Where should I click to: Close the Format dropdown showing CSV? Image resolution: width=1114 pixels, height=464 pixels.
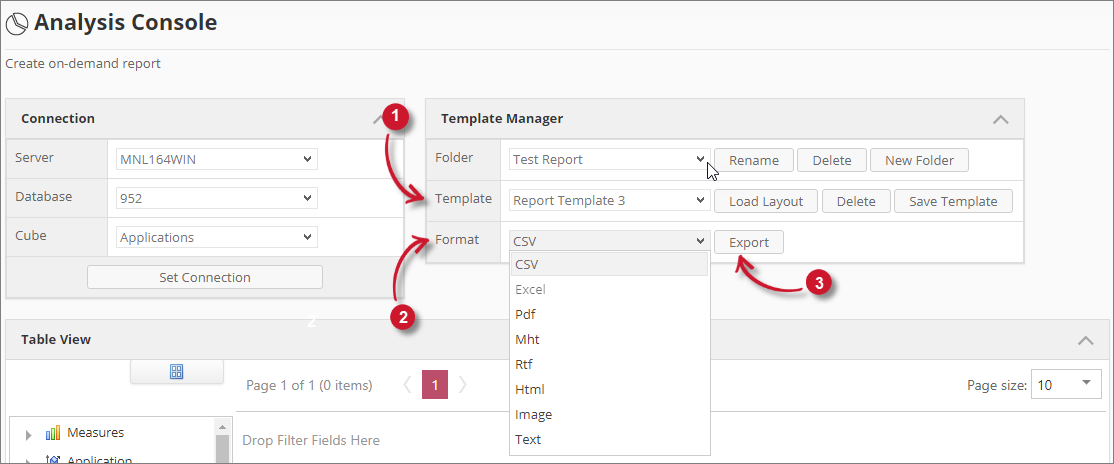(610, 242)
